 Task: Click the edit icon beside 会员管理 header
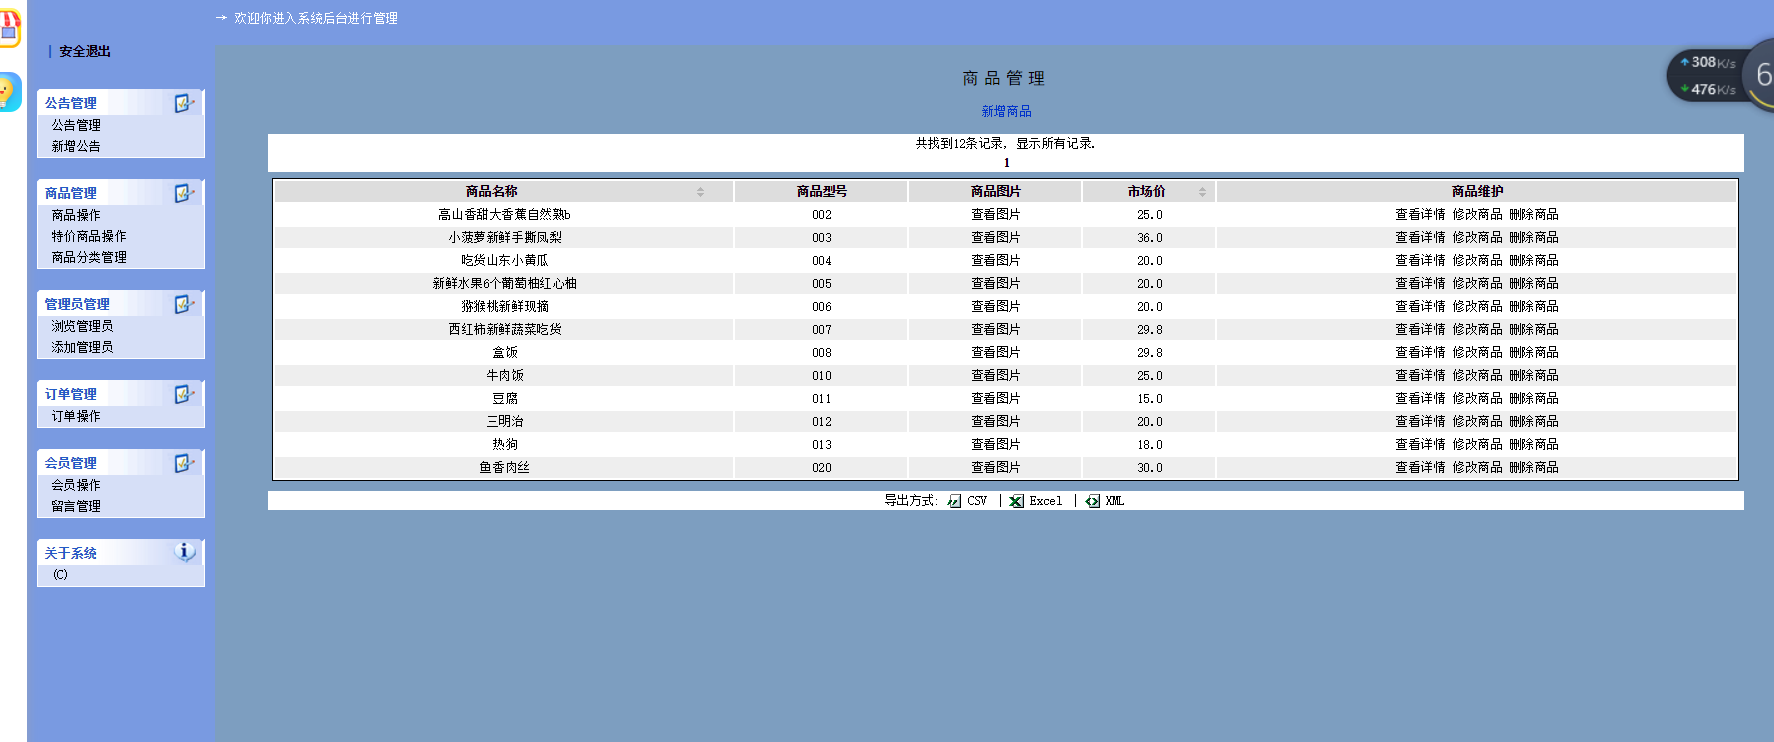tap(184, 463)
